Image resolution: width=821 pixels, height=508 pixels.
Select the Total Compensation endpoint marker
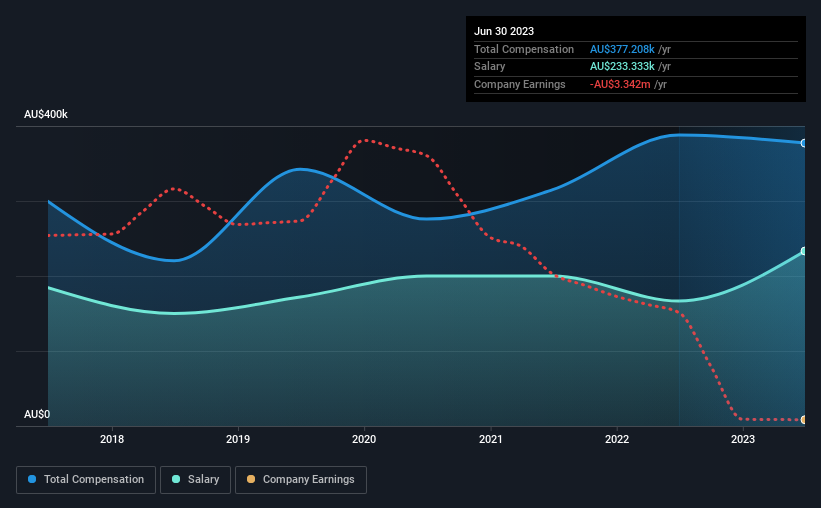(803, 143)
